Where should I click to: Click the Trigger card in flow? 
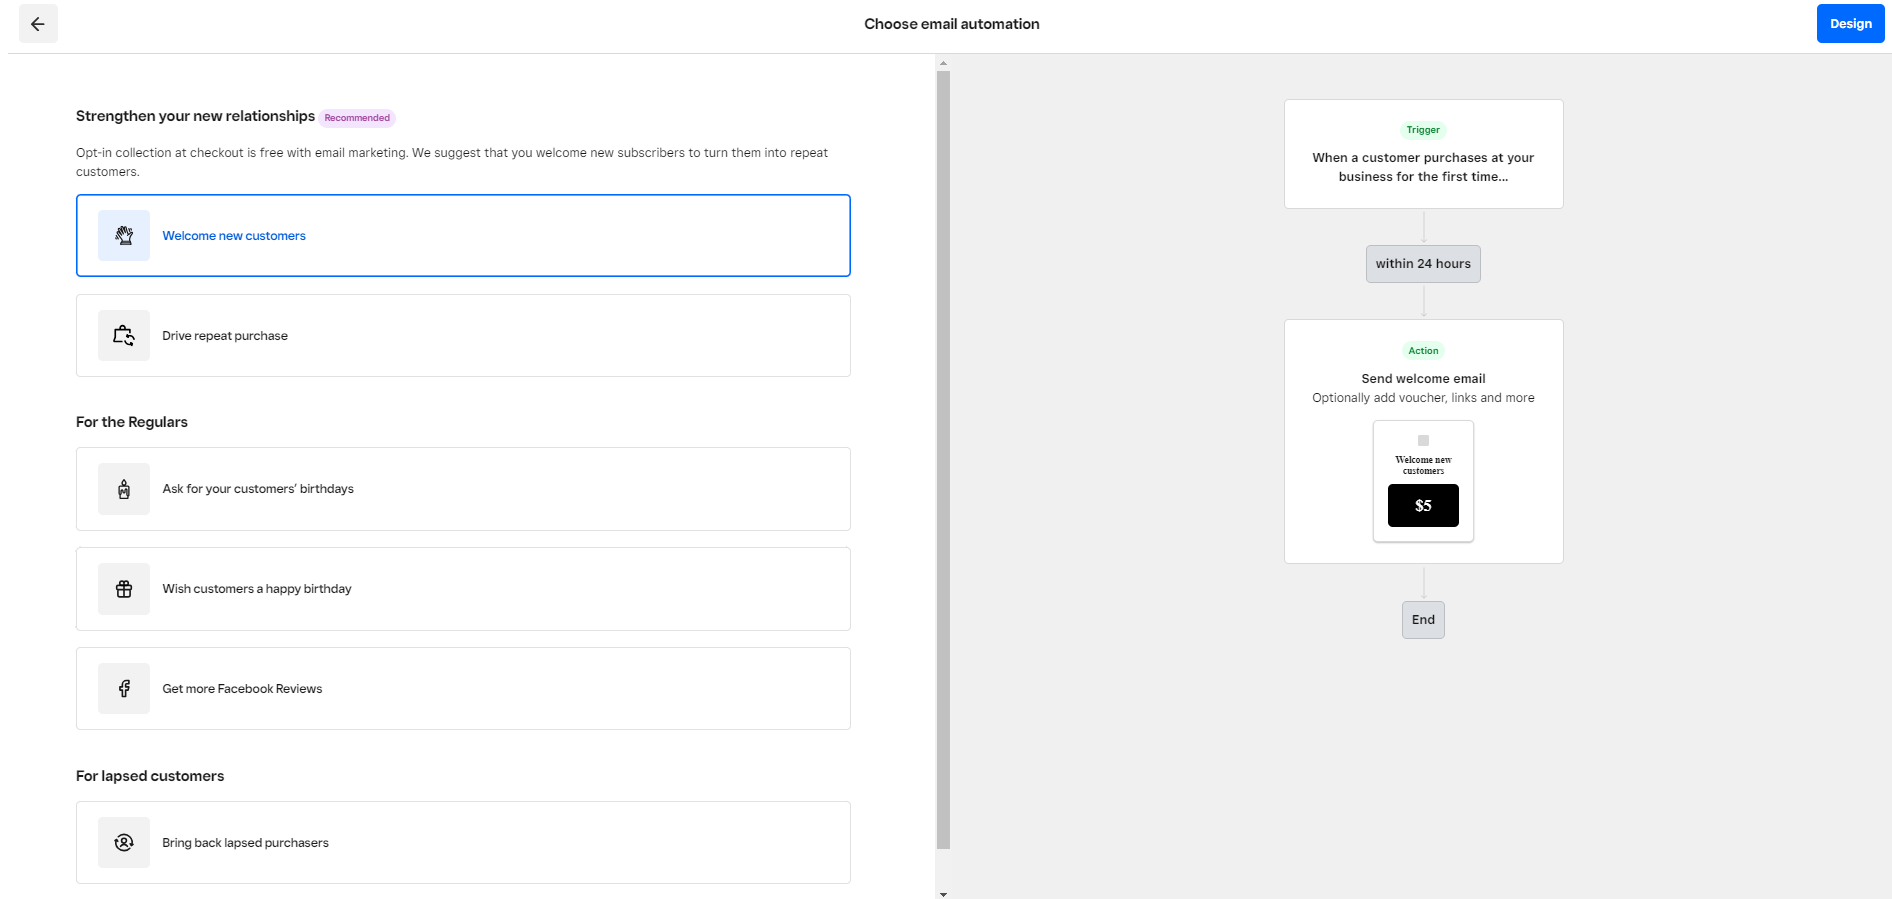(x=1423, y=154)
